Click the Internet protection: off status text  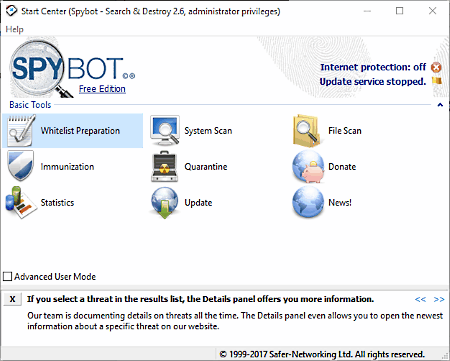tap(373, 67)
